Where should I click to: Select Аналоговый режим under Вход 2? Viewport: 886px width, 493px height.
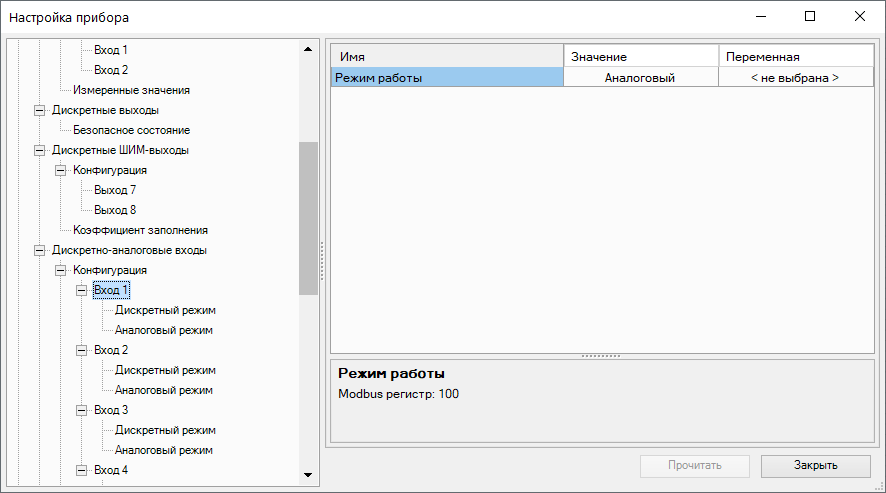click(x=163, y=390)
